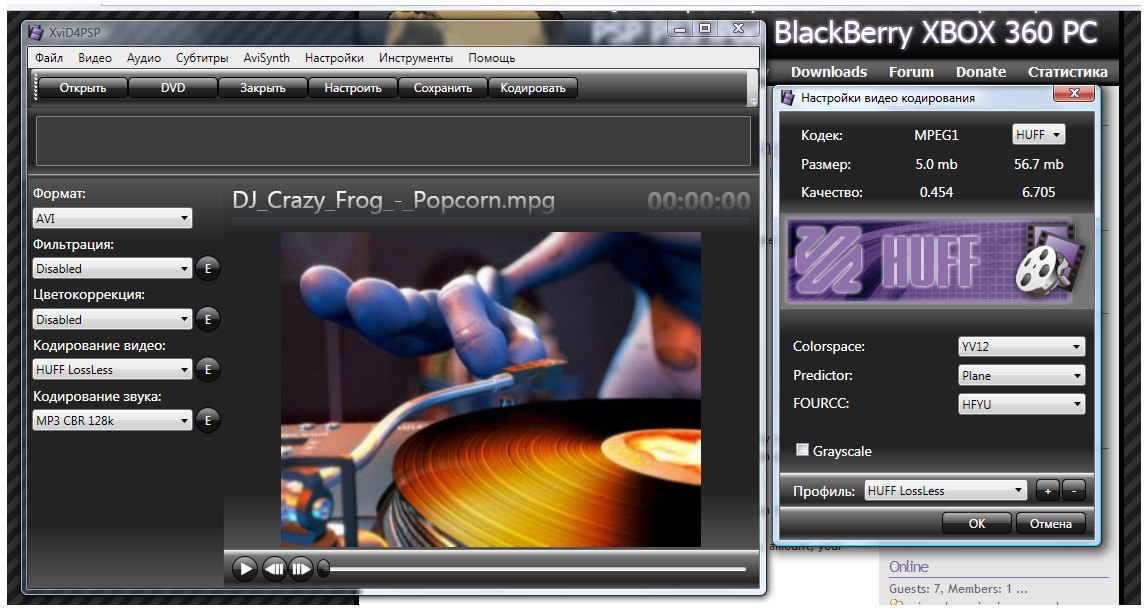
Task: Expand the Формат AVI dropdown
Action: [x=113, y=218]
